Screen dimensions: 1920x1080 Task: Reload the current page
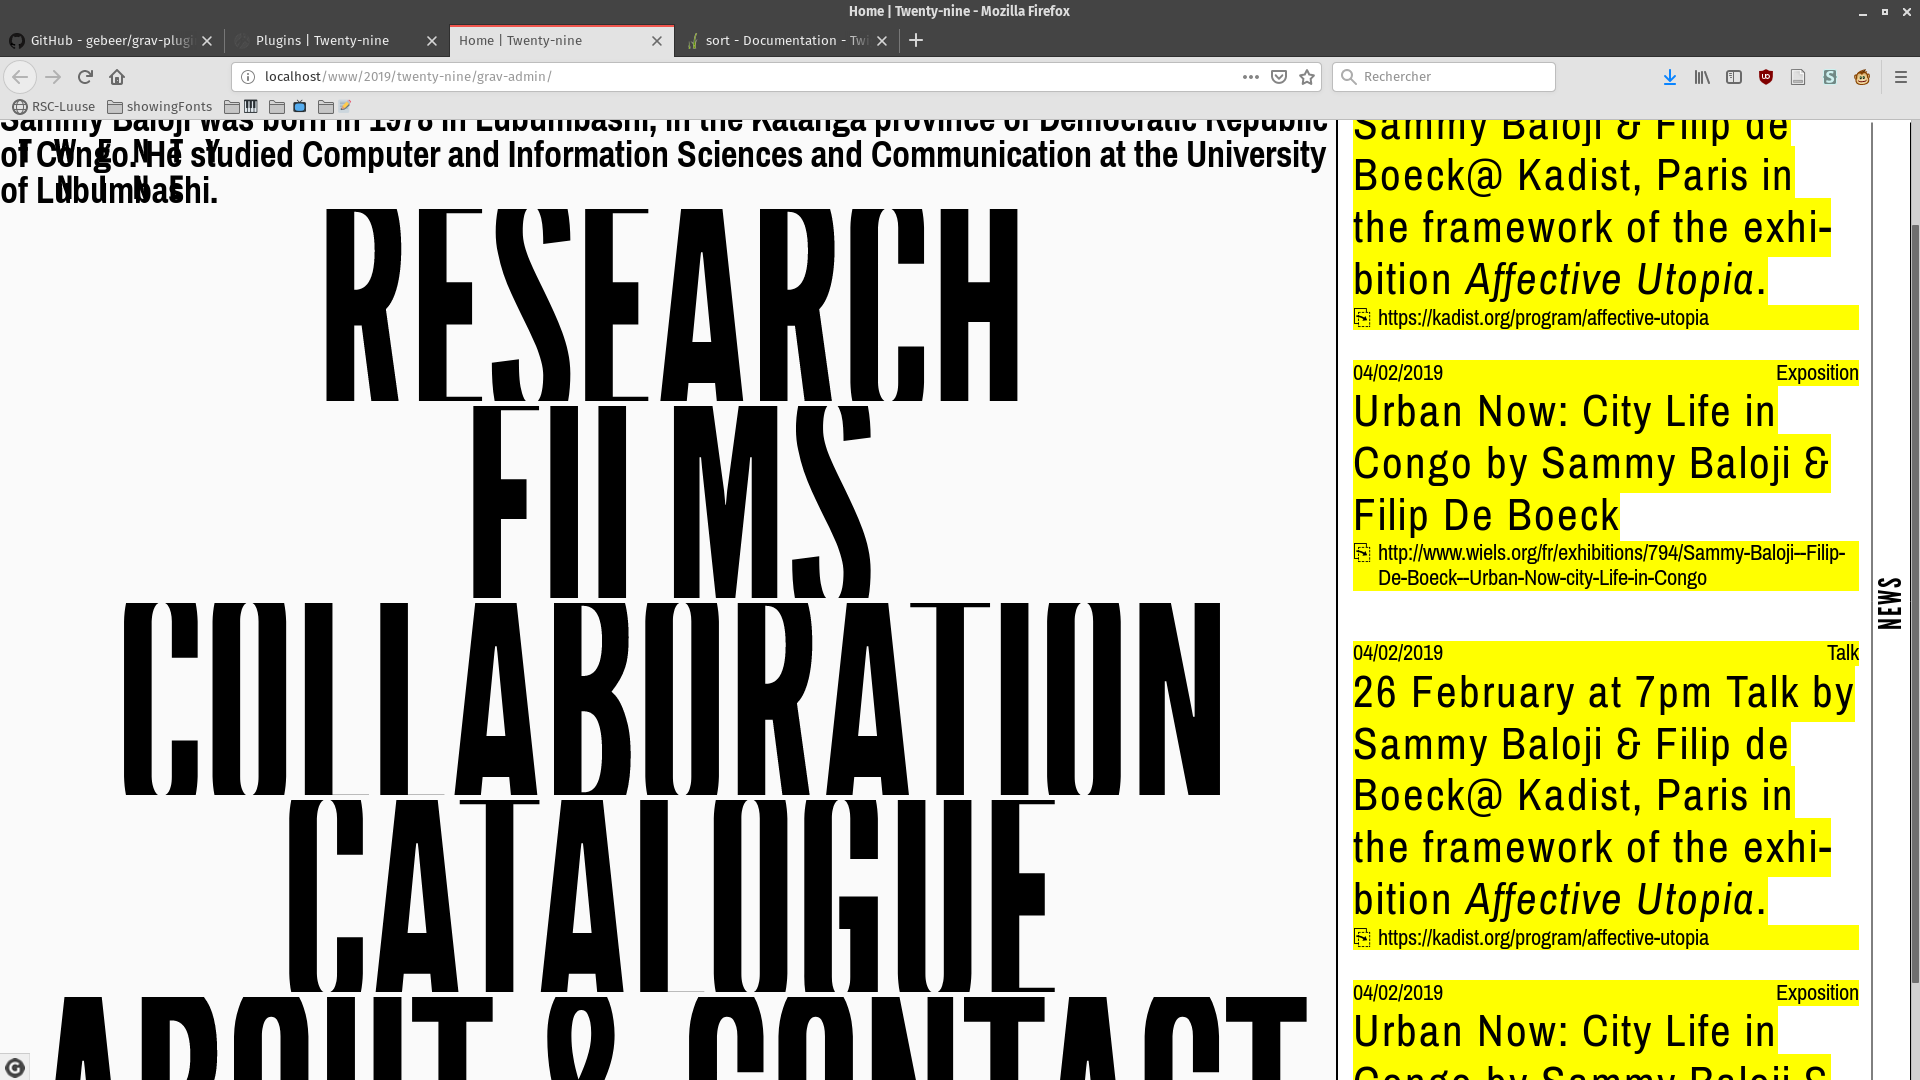point(85,77)
